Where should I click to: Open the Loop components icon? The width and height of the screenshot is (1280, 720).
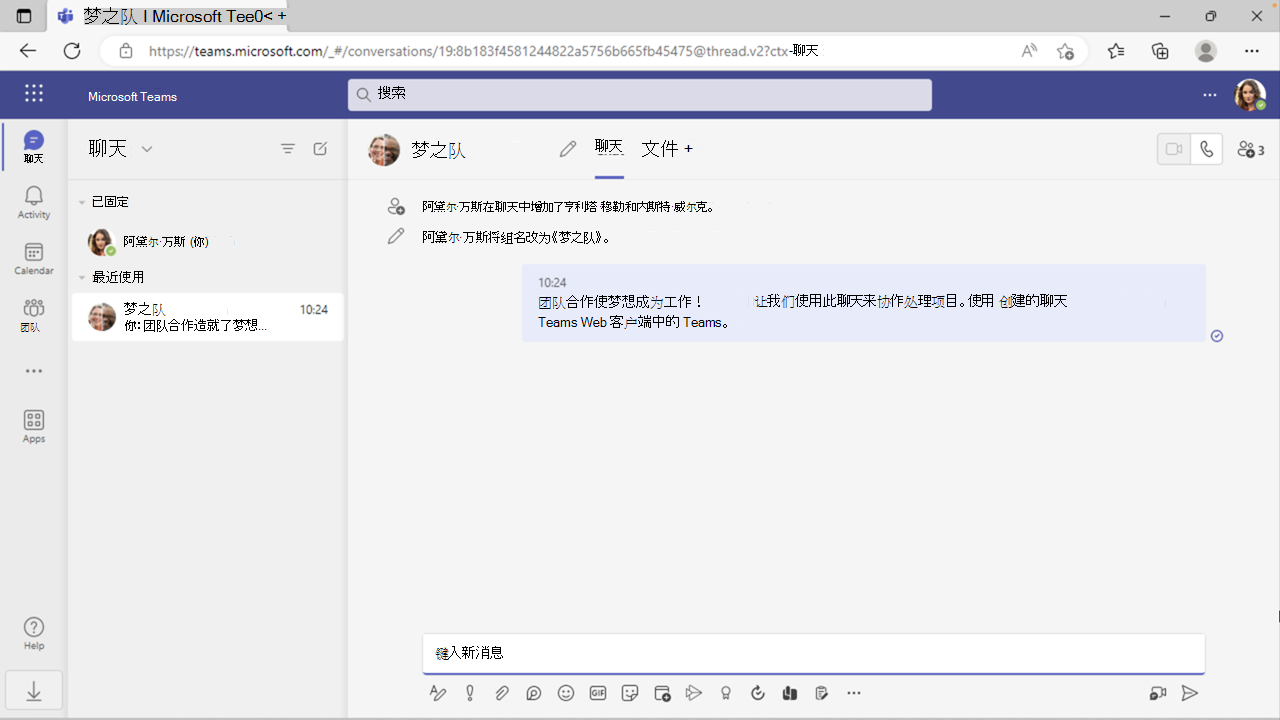[534, 693]
